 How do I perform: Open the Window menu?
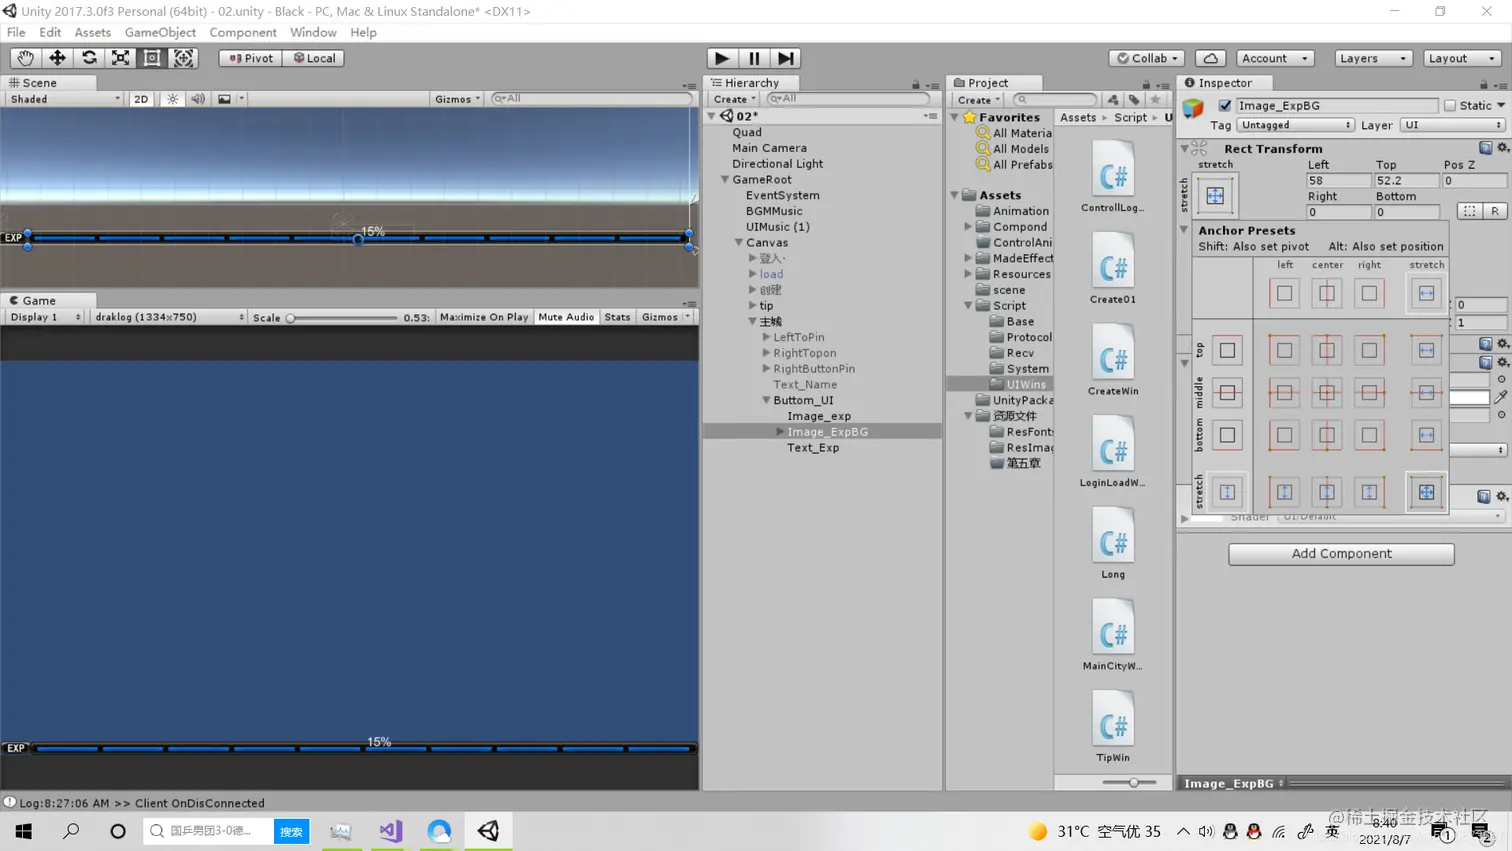tap(313, 32)
